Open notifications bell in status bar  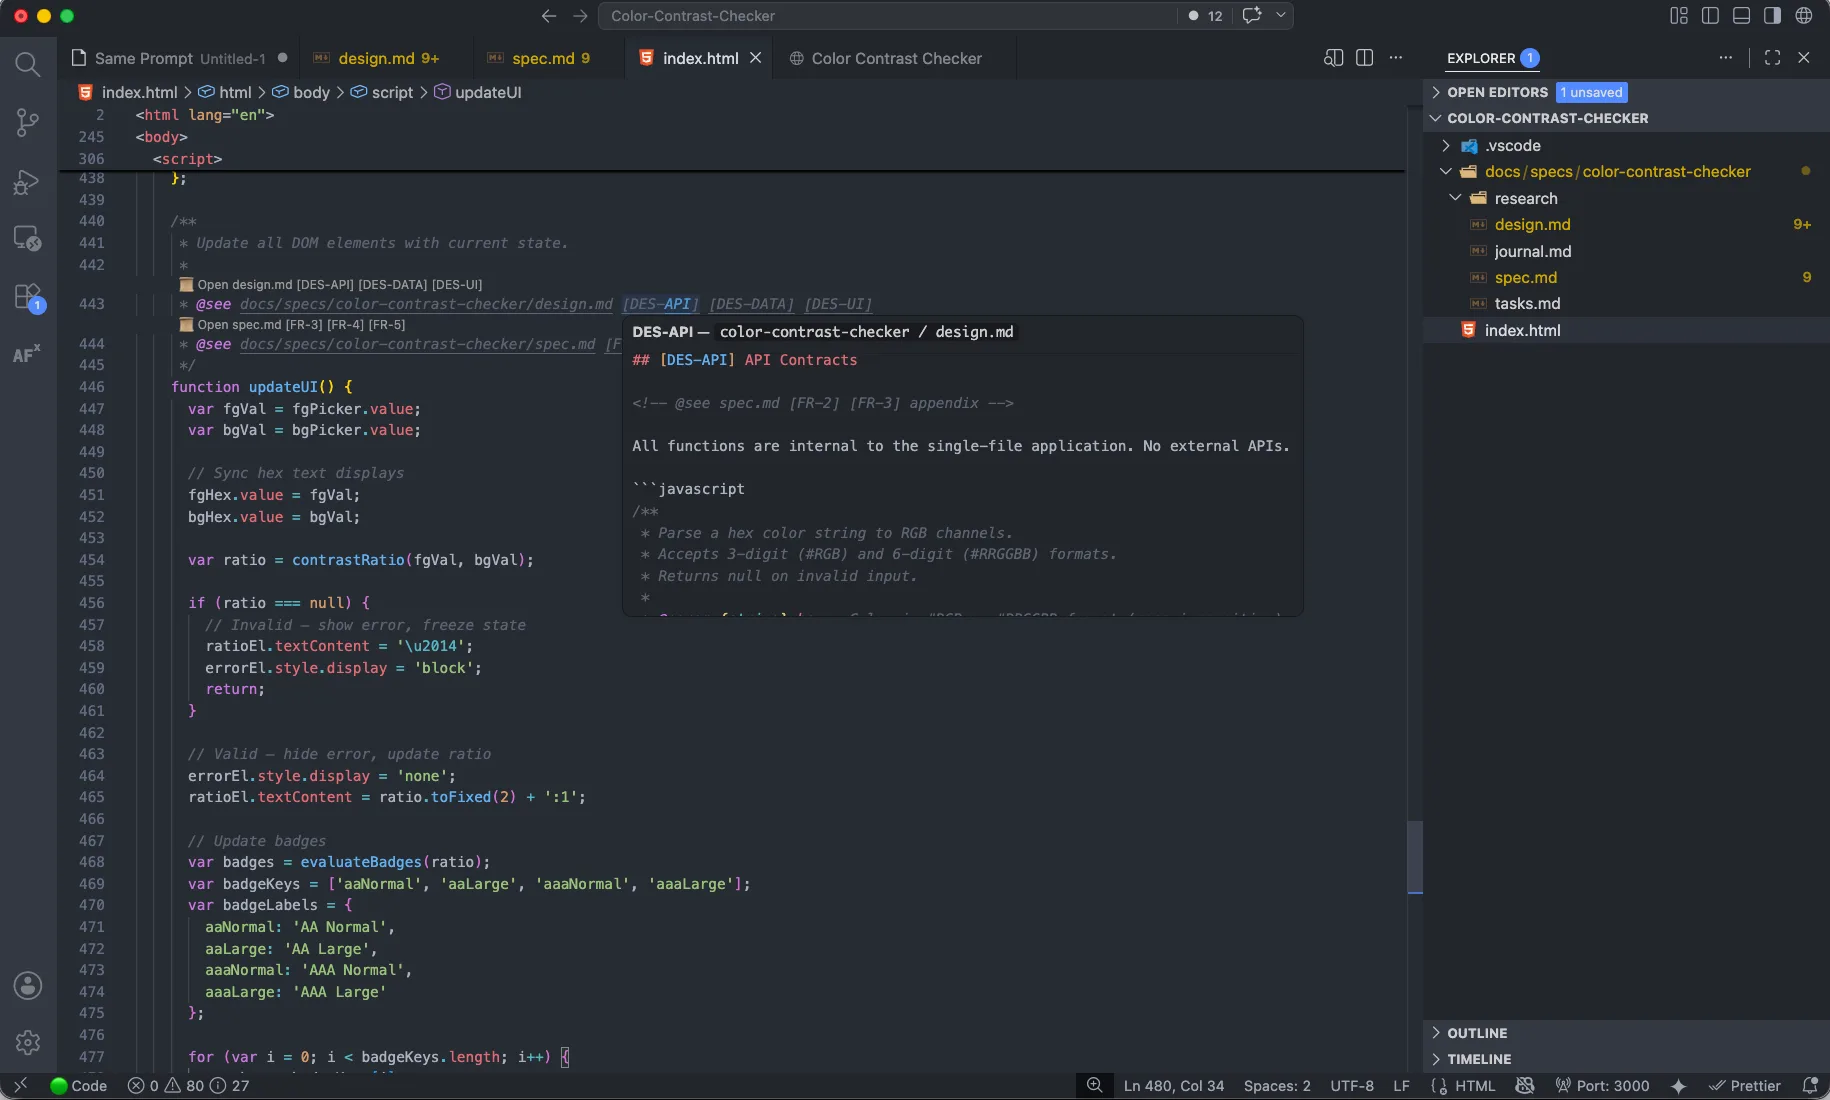[x=1809, y=1086]
